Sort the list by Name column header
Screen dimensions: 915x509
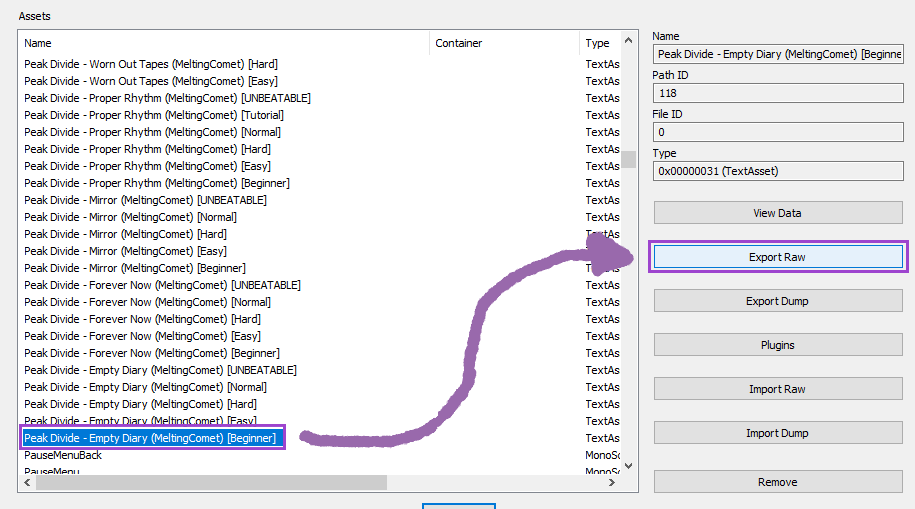coord(224,43)
